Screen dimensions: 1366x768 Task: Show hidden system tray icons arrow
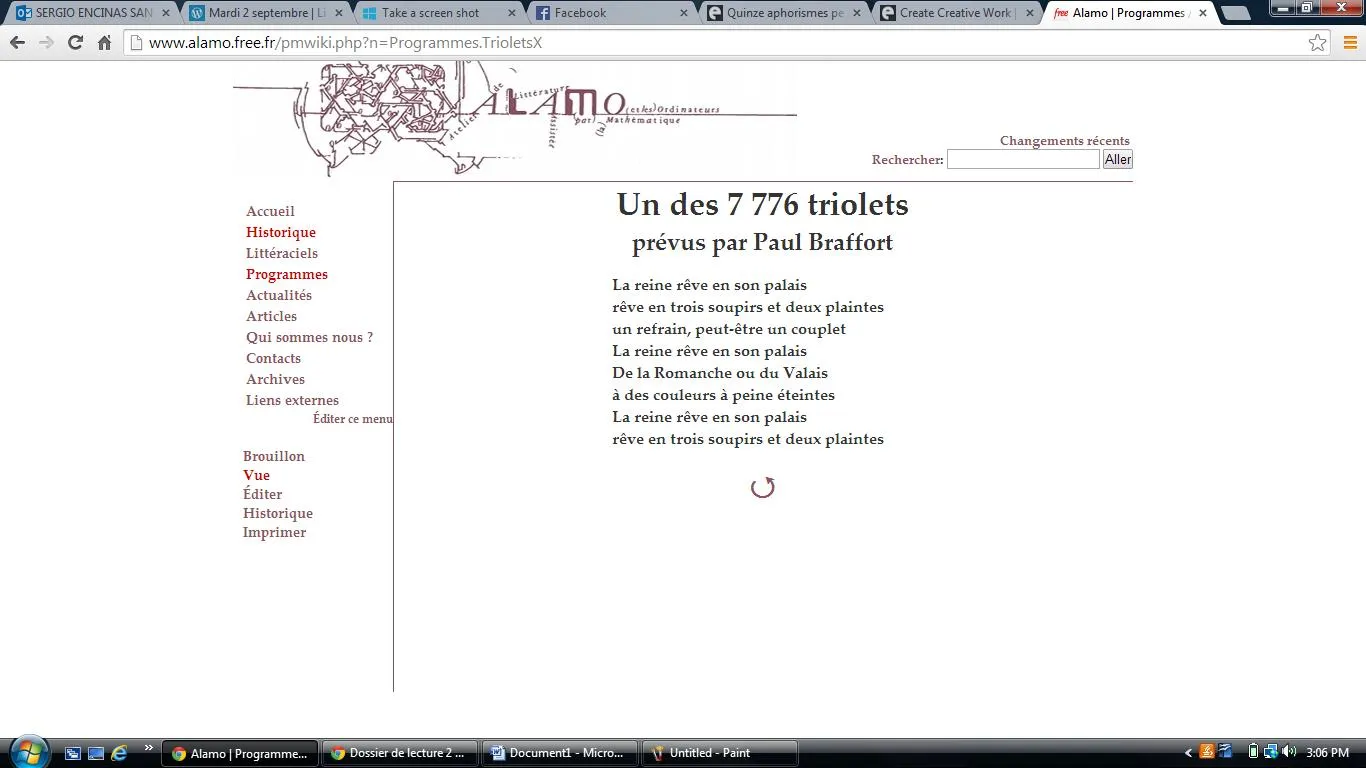pos(1188,753)
